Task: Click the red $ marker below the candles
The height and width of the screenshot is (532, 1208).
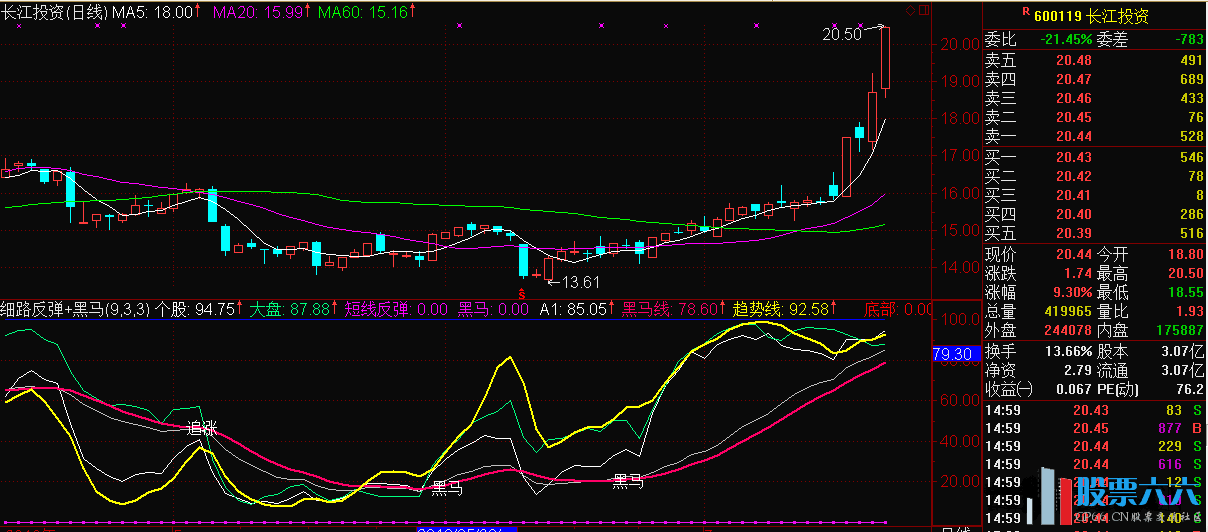Action: click(521, 292)
